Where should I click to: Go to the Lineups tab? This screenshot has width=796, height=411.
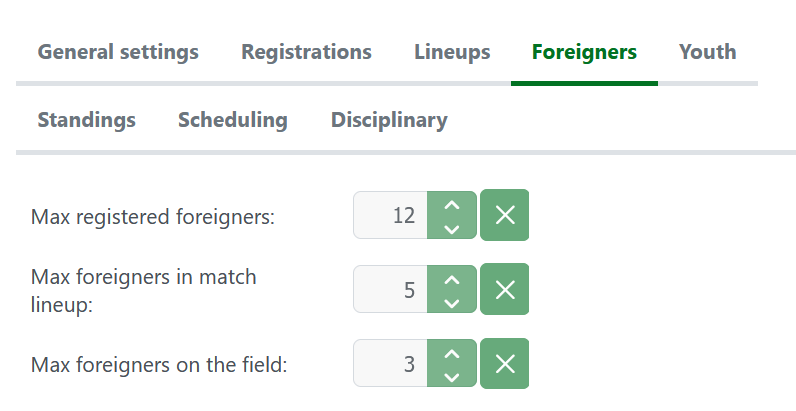click(x=452, y=52)
